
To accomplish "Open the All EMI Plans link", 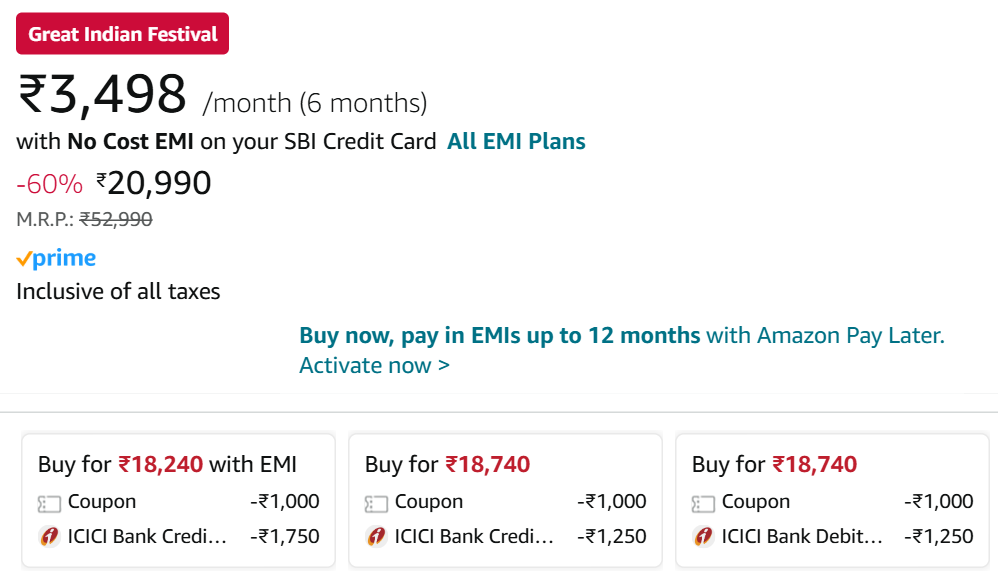I will point(516,142).
